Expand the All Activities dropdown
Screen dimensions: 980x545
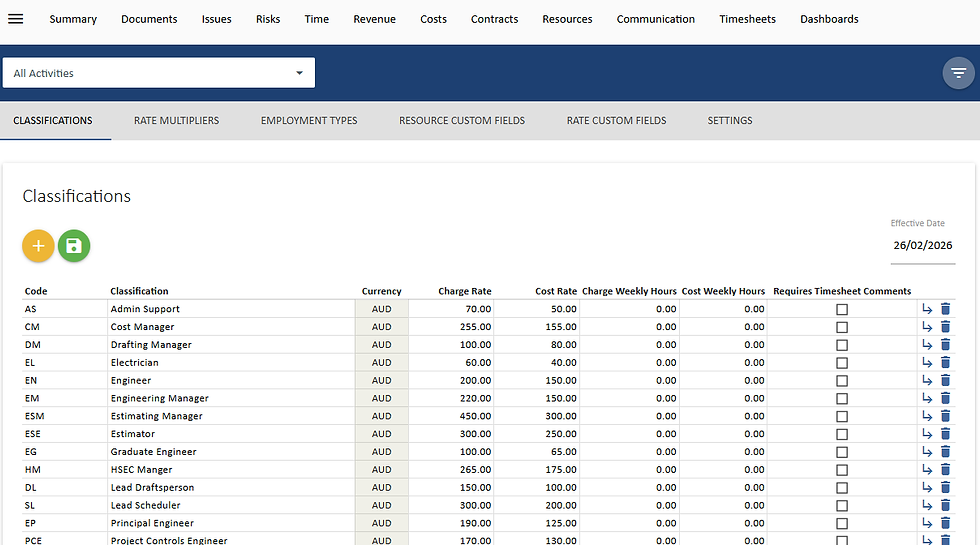(x=159, y=73)
